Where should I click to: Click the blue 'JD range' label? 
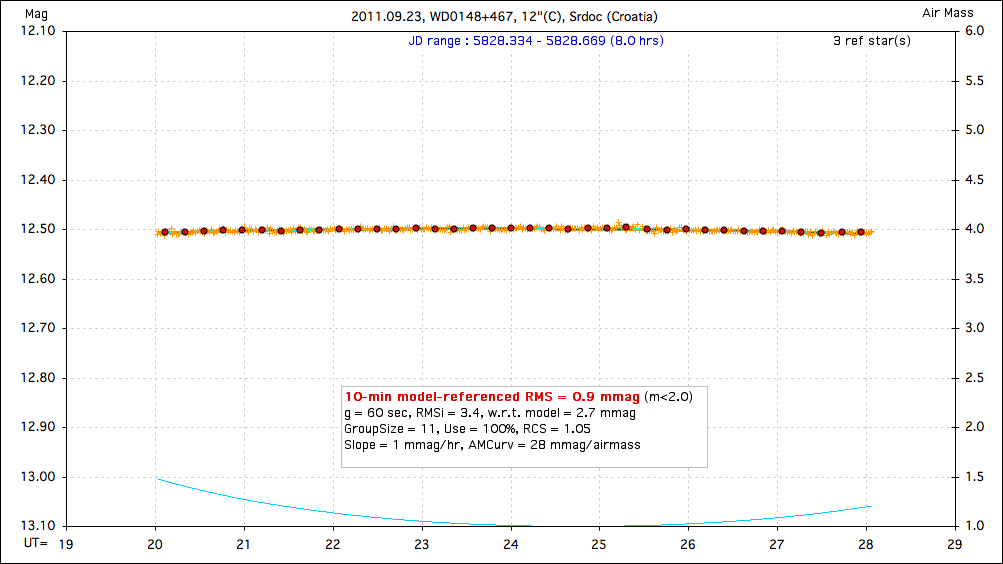pos(536,41)
